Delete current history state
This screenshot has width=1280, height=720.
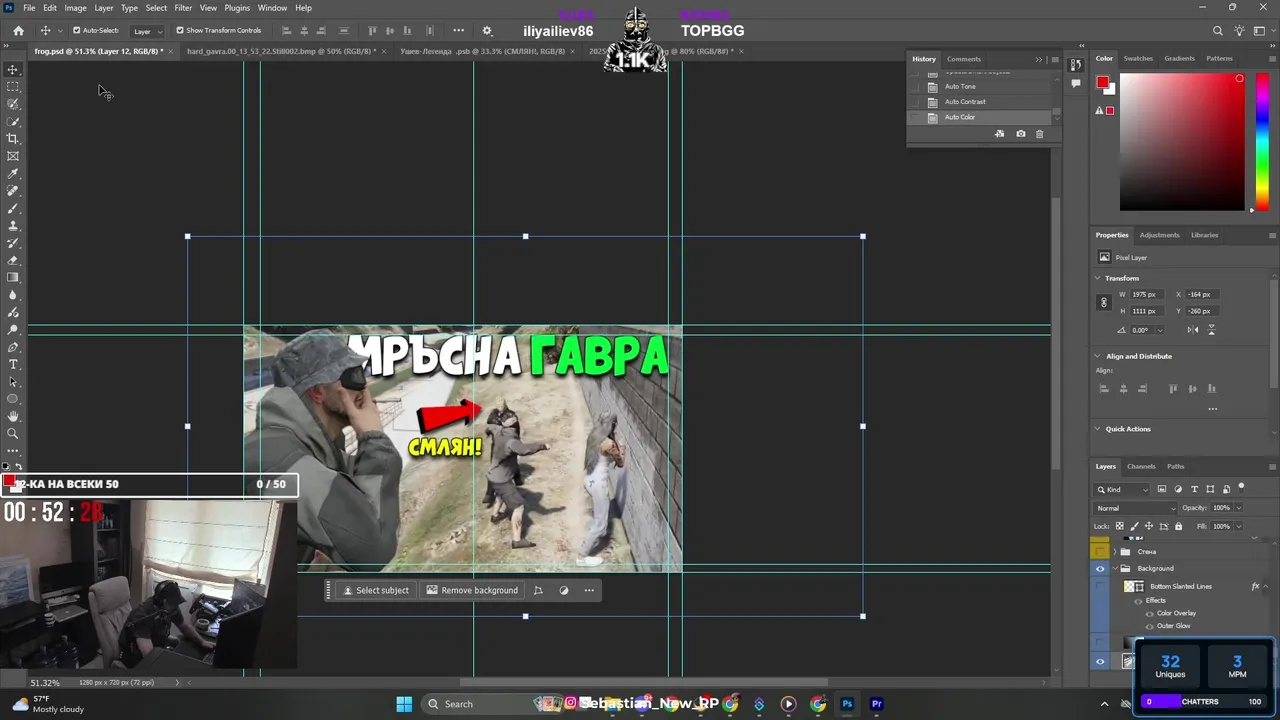click(1039, 134)
